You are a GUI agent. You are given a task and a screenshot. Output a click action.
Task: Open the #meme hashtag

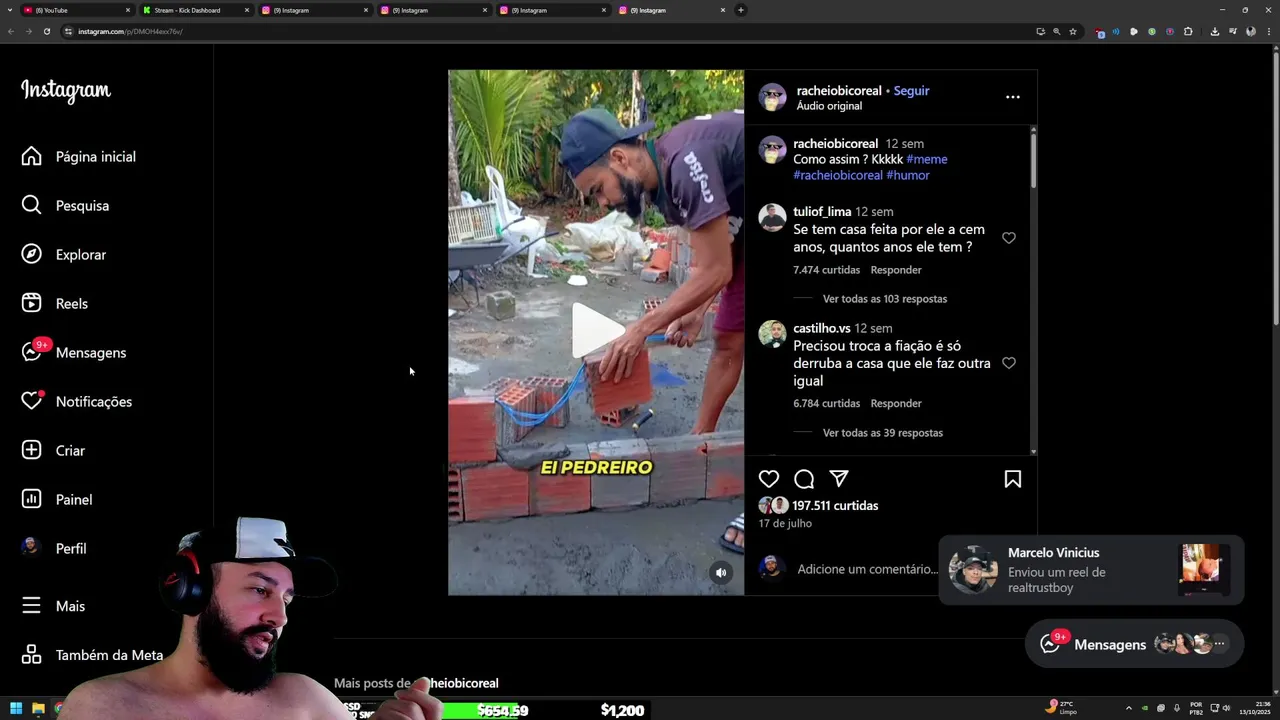click(x=927, y=159)
